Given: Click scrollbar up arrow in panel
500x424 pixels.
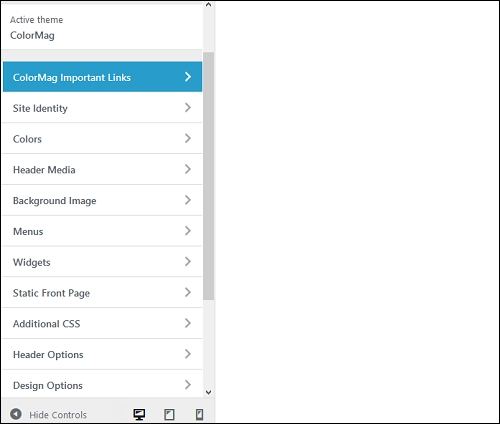Looking at the screenshot, I should [208, 5].
